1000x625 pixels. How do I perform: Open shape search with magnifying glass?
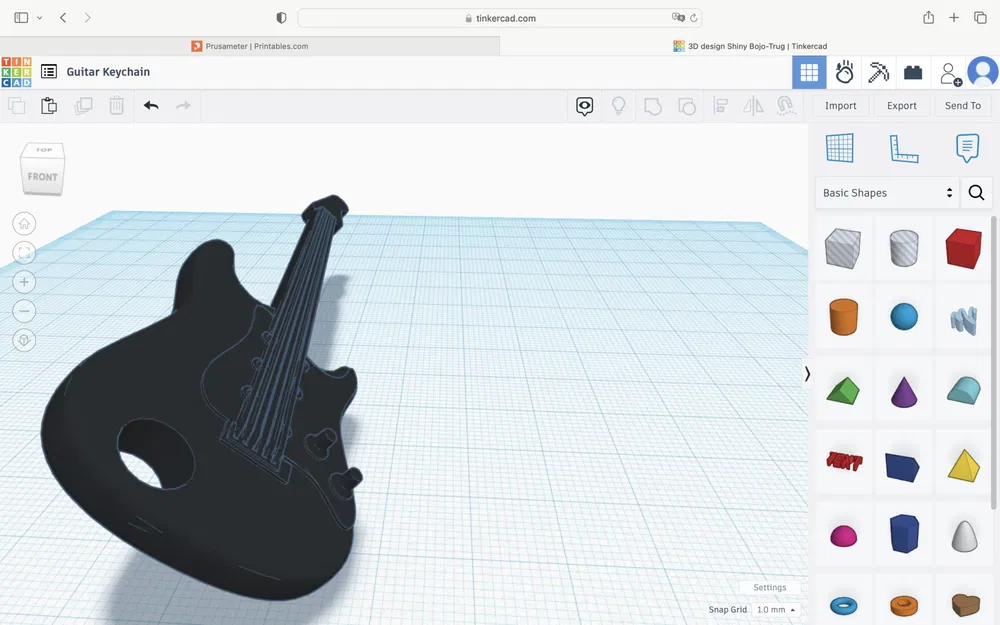click(976, 192)
